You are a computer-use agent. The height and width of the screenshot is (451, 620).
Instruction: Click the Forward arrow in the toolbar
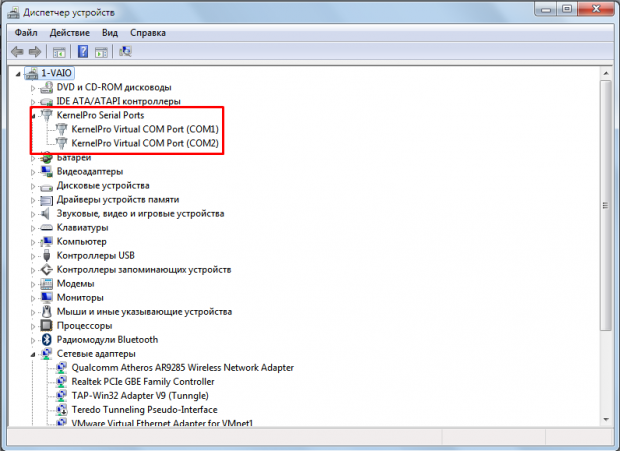click(x=35, y=51)
